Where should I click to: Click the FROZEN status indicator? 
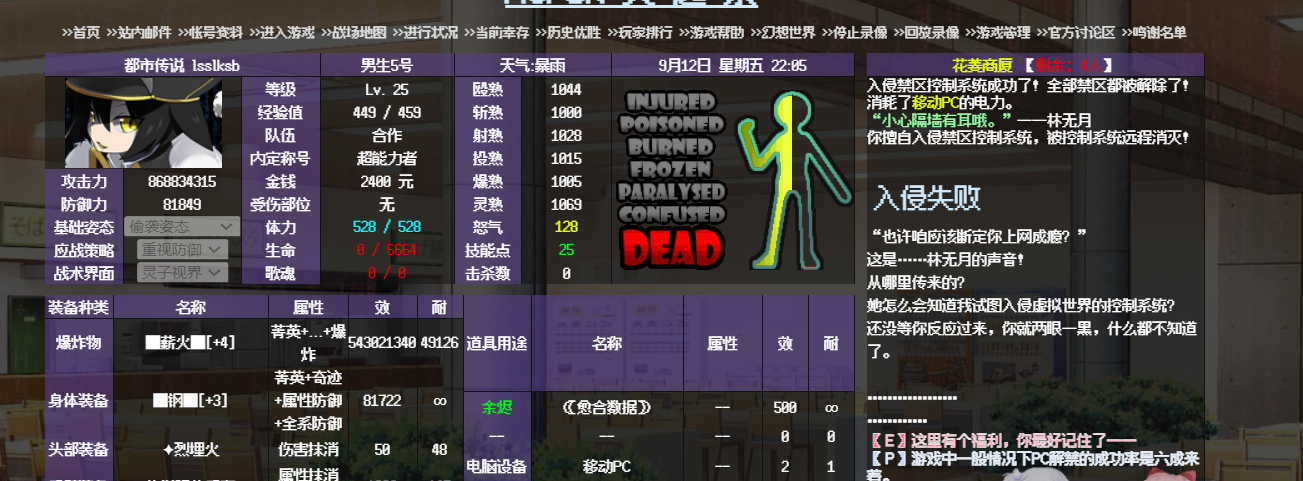click(670, 168)
